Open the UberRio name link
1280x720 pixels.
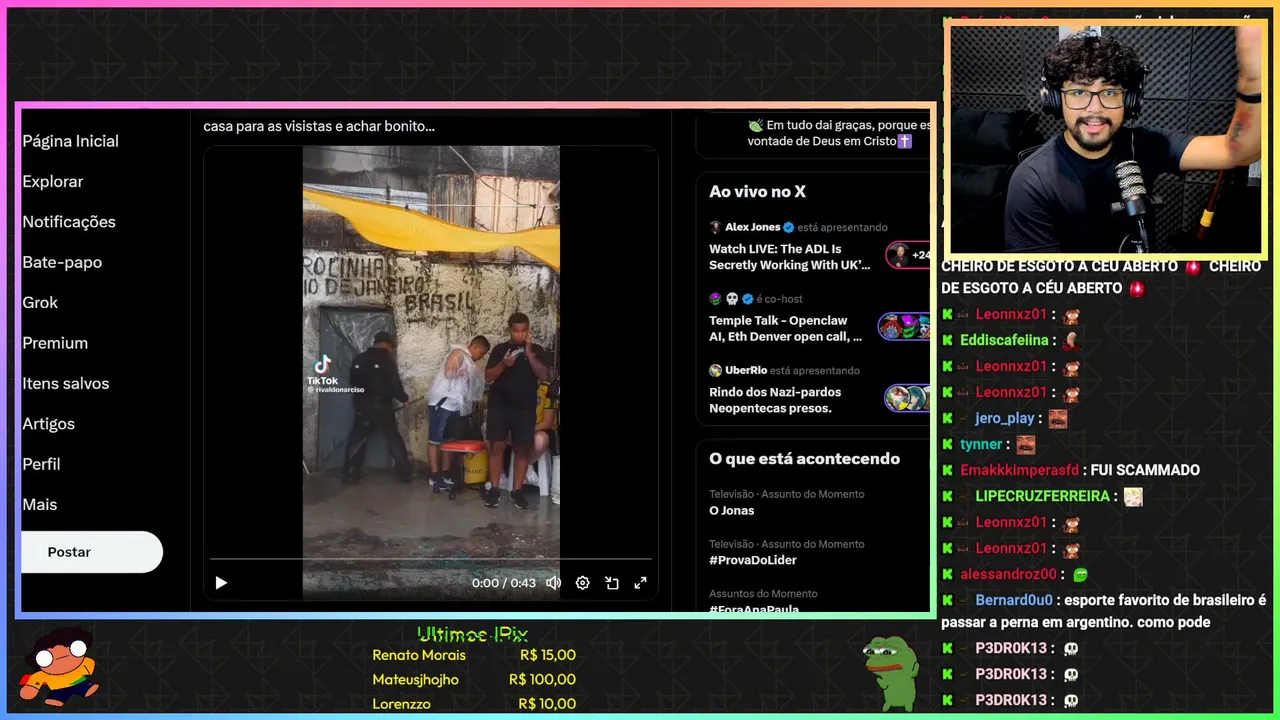pos(746,370)
